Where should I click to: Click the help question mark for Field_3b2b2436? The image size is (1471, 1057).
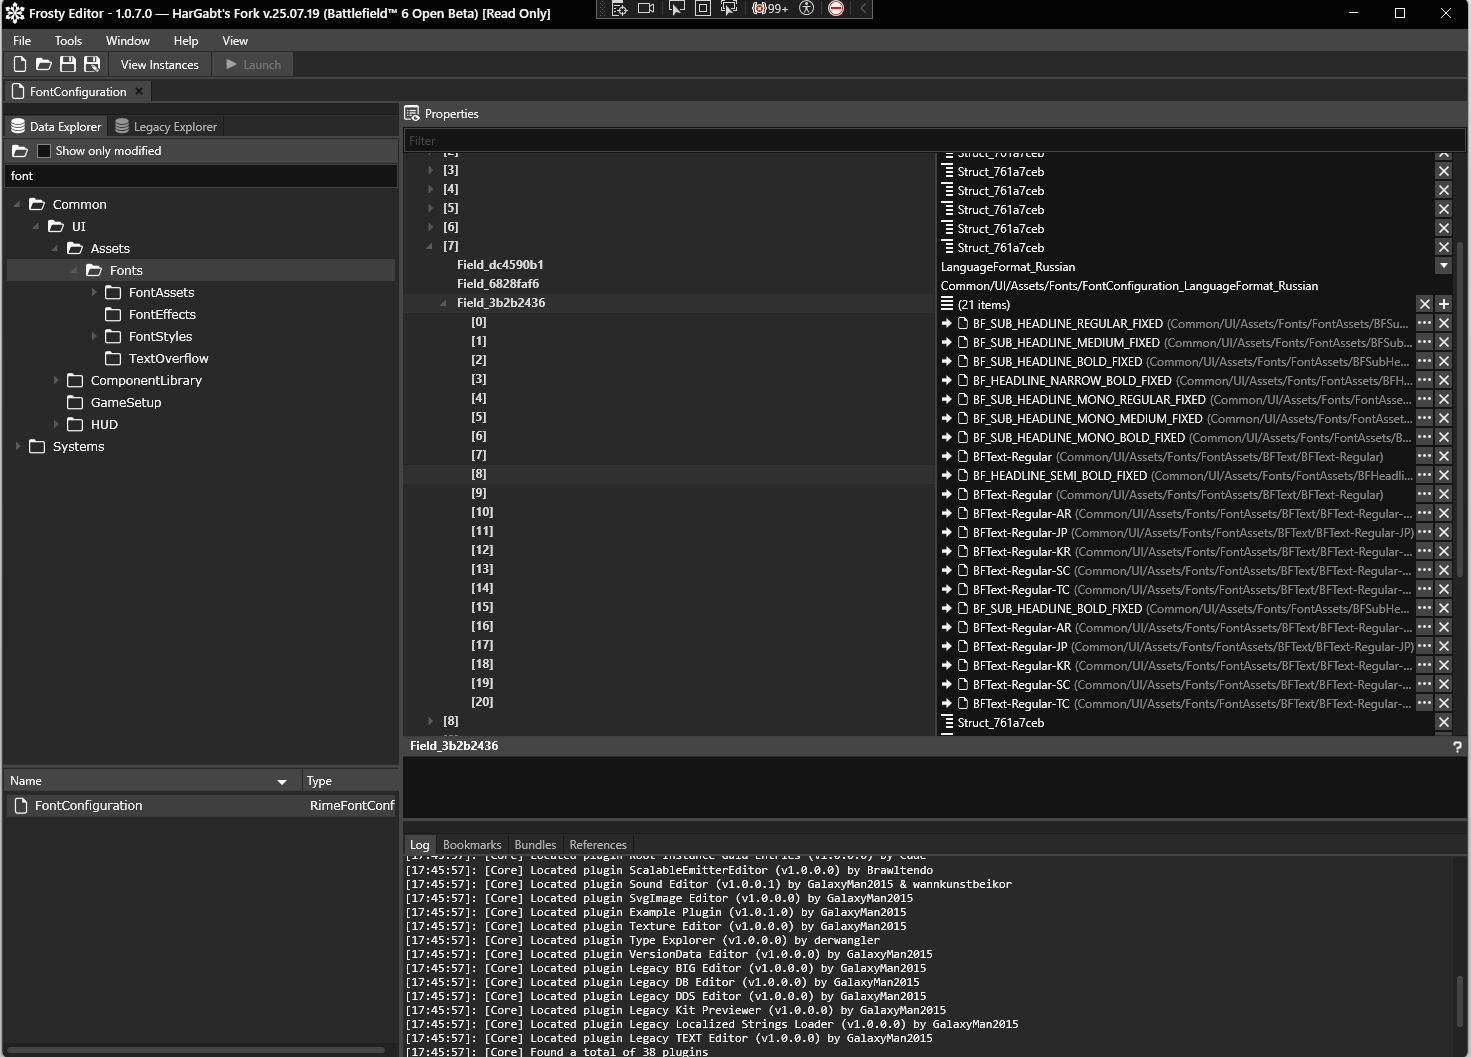coord(1457,747)
